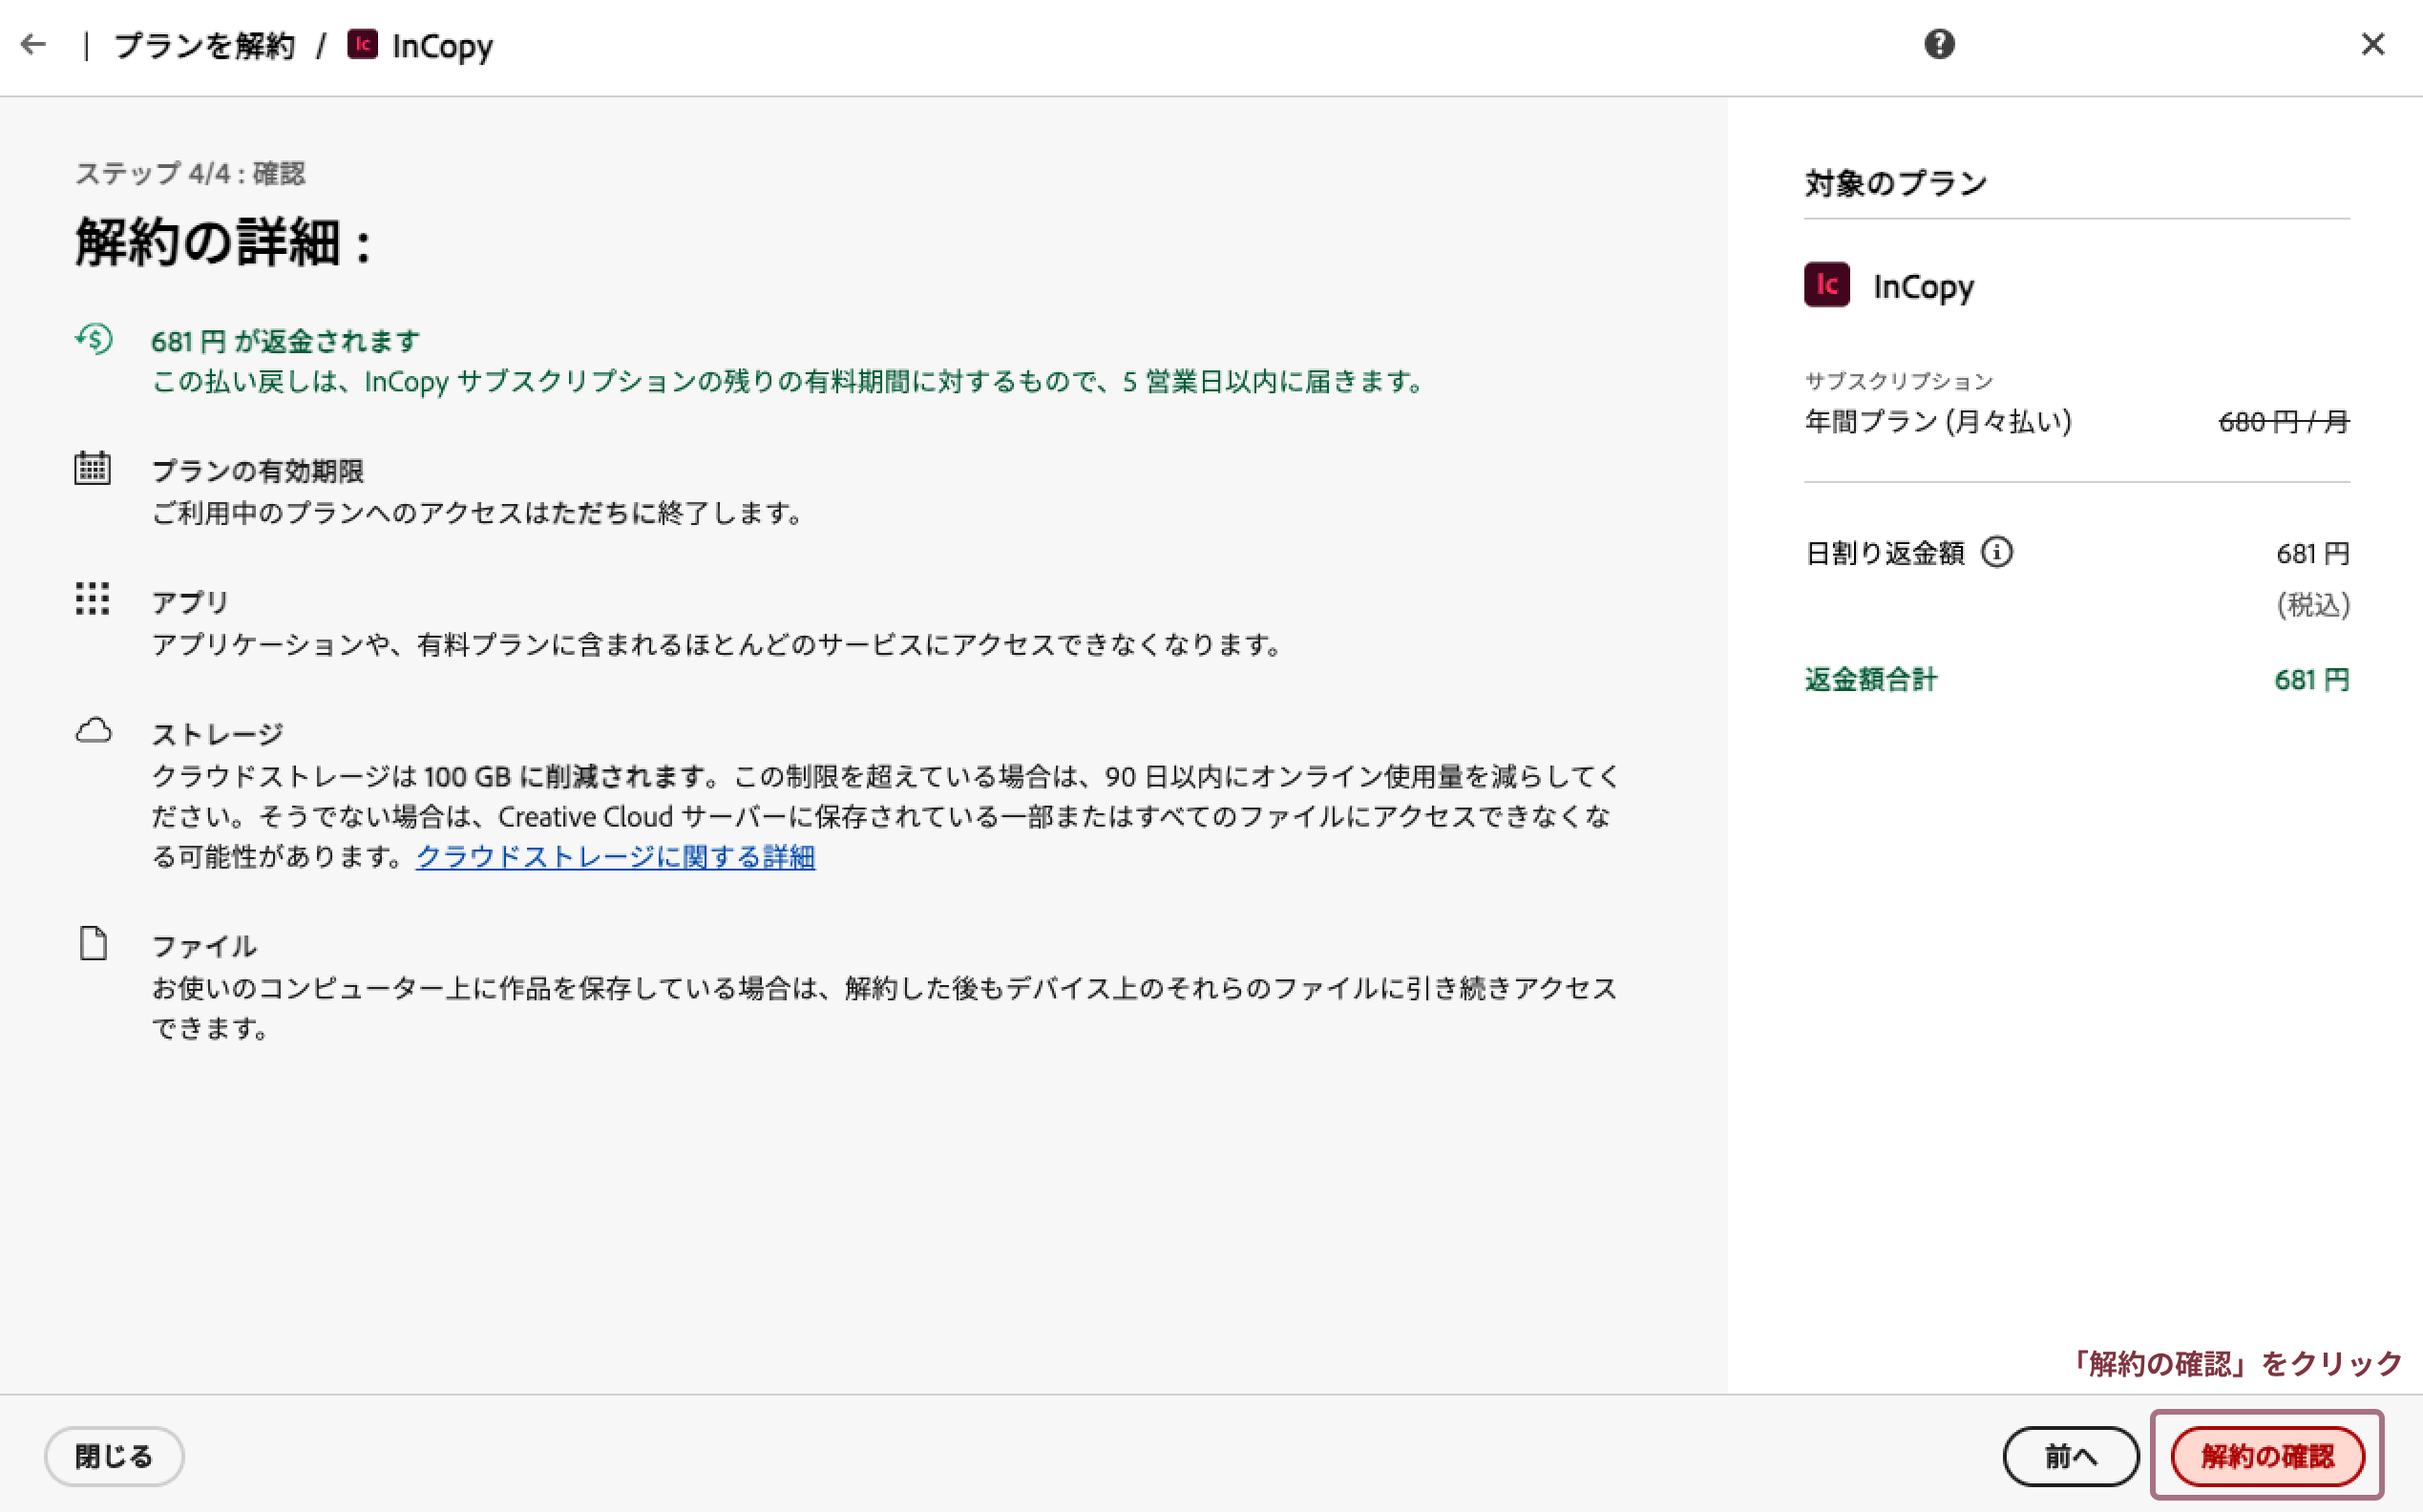Image resolution: width=2423 pixels, height=1512 pixels.
Task: Confirm cancellation with 解約の確認 button
Action: pyautogui.click(x=2267, y=1456)
